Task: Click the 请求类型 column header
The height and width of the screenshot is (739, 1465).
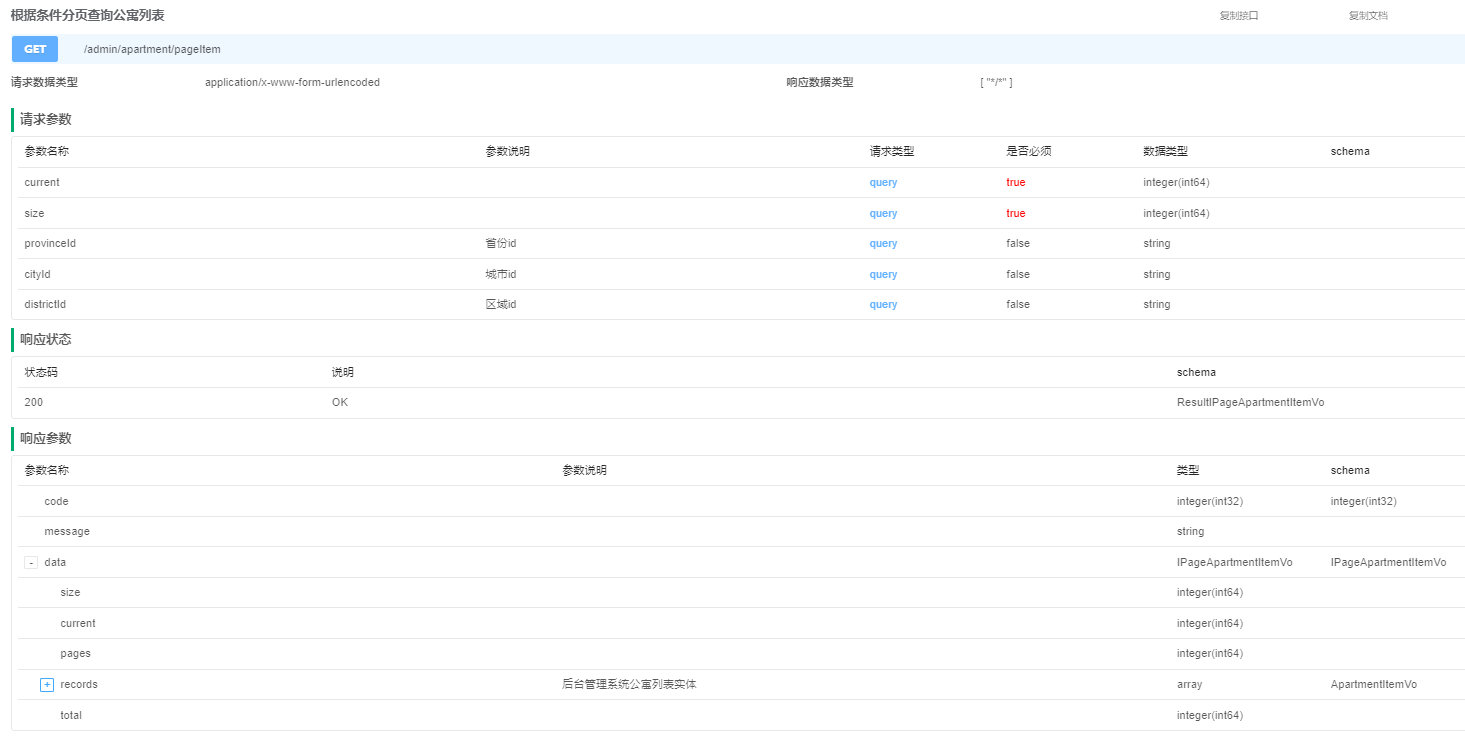Action: coord(892,152)
